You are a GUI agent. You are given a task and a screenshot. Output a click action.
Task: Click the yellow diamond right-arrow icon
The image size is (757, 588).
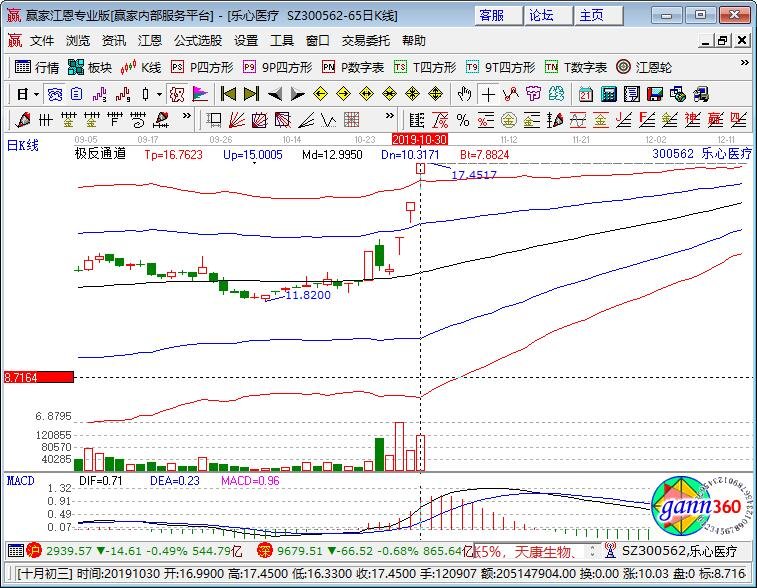tap(343, 94)
